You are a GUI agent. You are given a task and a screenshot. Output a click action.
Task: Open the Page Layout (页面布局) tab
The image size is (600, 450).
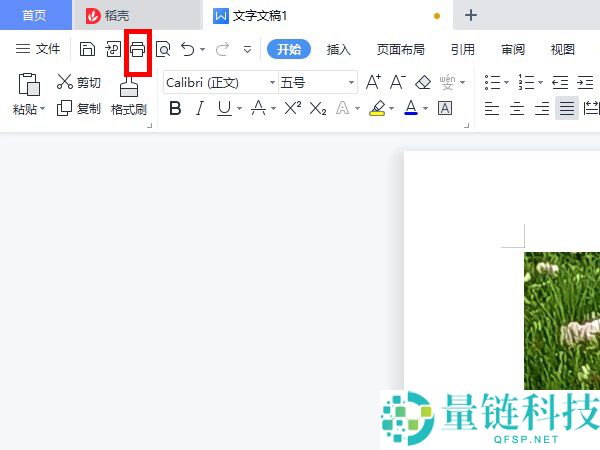click(x=400, y=49)
